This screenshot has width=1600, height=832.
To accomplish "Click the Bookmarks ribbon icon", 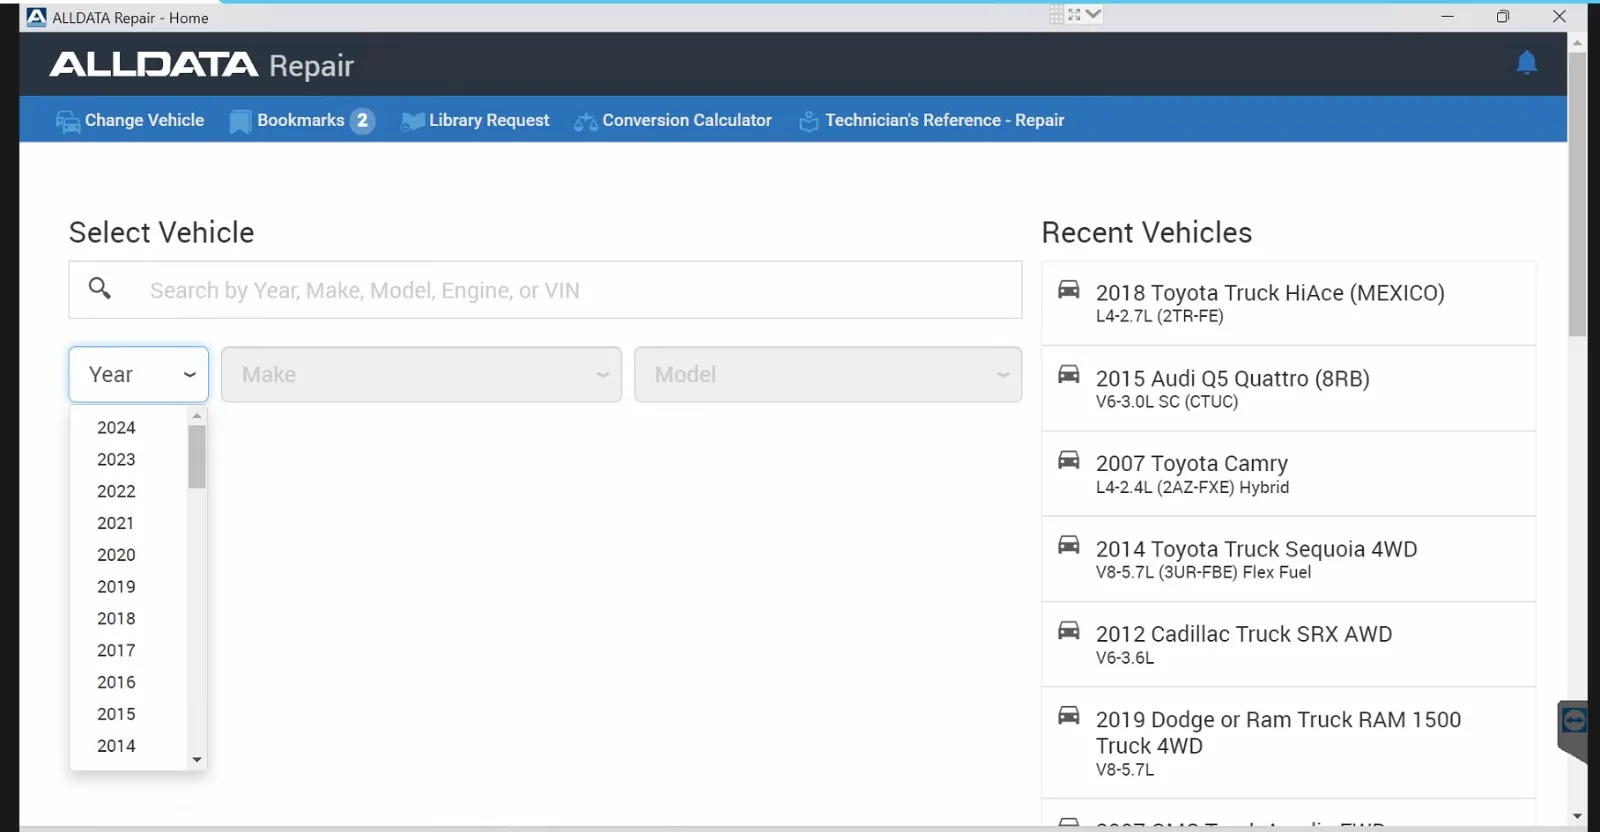I will [240, 121].
